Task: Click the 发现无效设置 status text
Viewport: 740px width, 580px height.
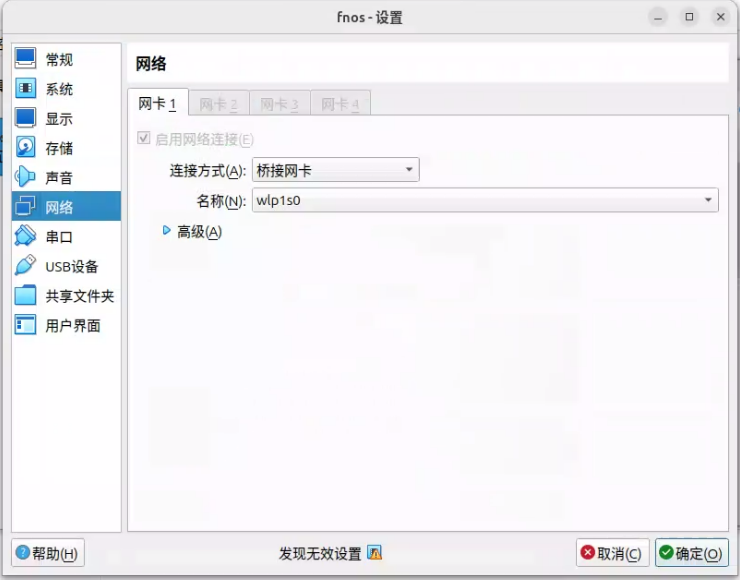Action: click(320, 553)
